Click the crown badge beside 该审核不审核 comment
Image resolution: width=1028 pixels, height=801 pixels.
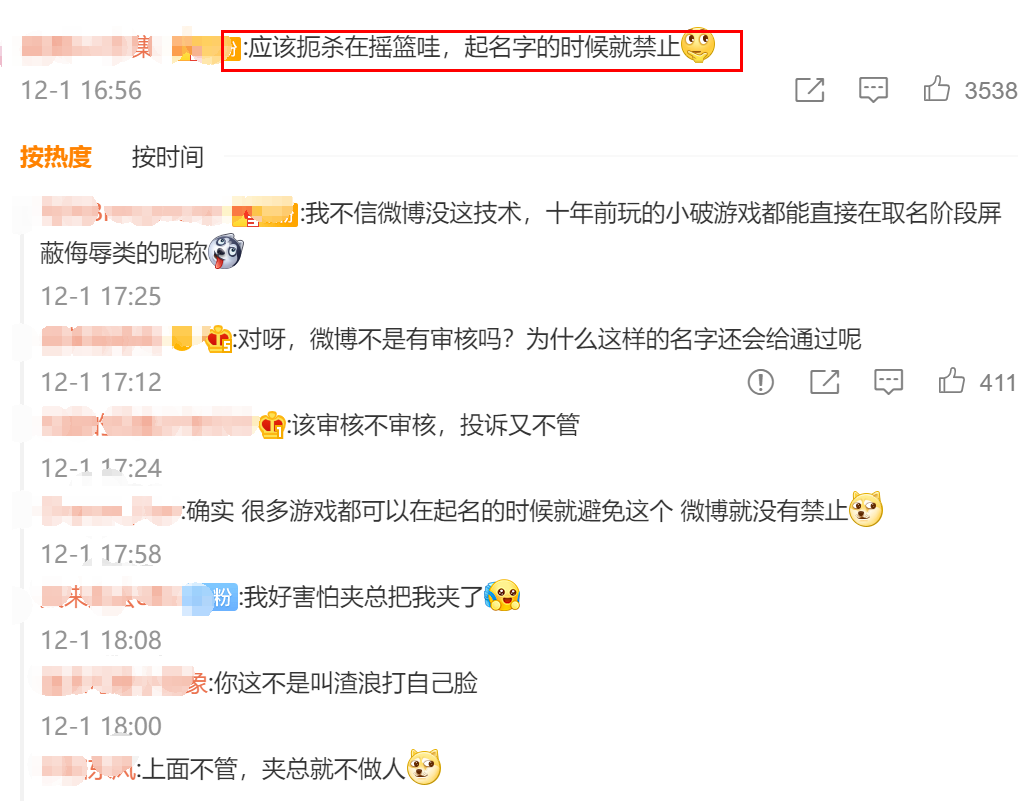271,425
